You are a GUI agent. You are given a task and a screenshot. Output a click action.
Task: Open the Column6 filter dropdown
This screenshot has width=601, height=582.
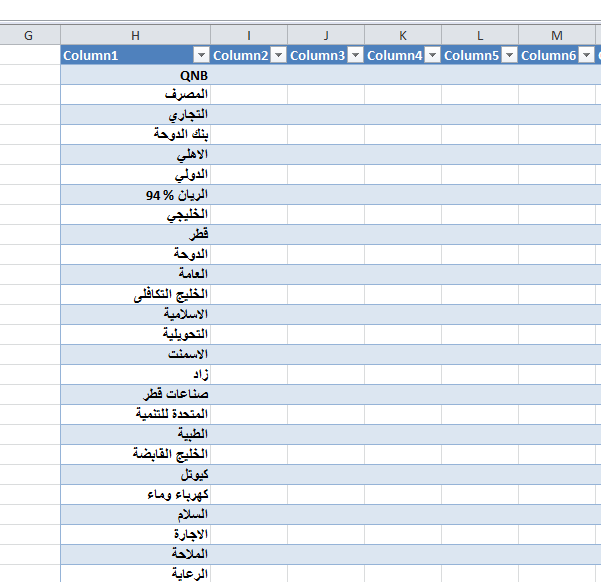click(586, 55)
